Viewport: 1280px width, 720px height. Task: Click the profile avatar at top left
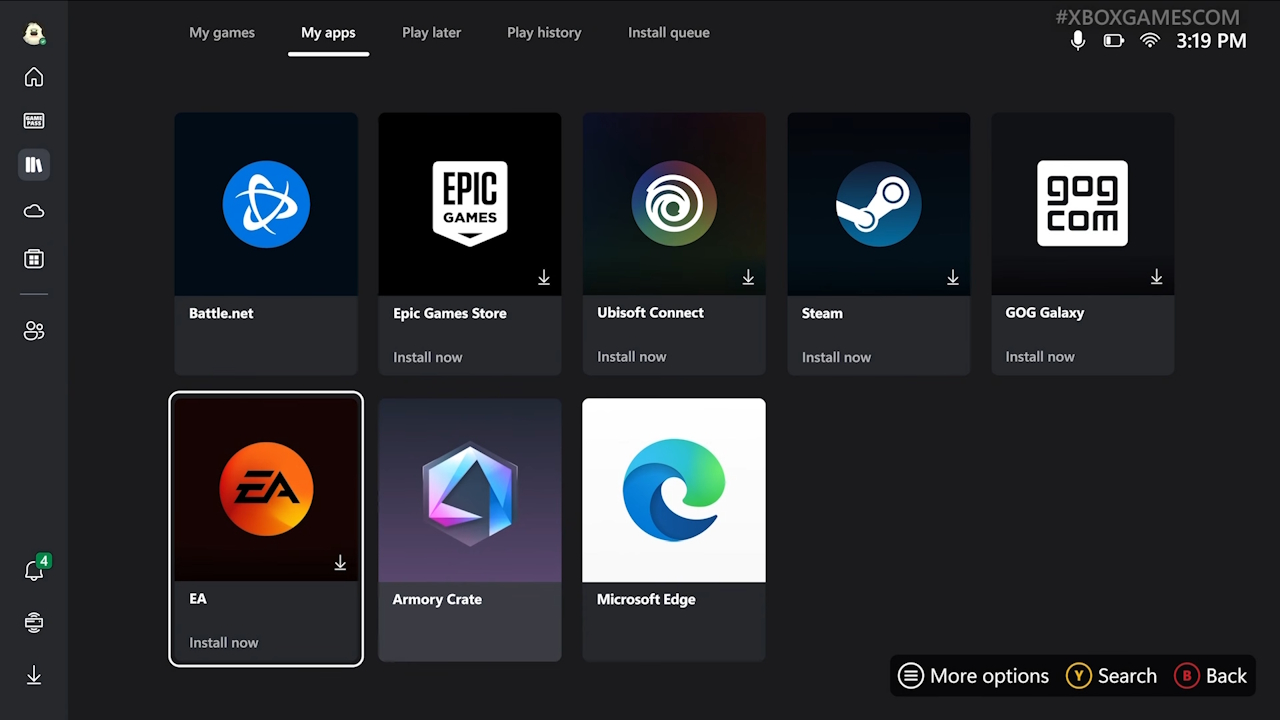(x=34, y=33)
